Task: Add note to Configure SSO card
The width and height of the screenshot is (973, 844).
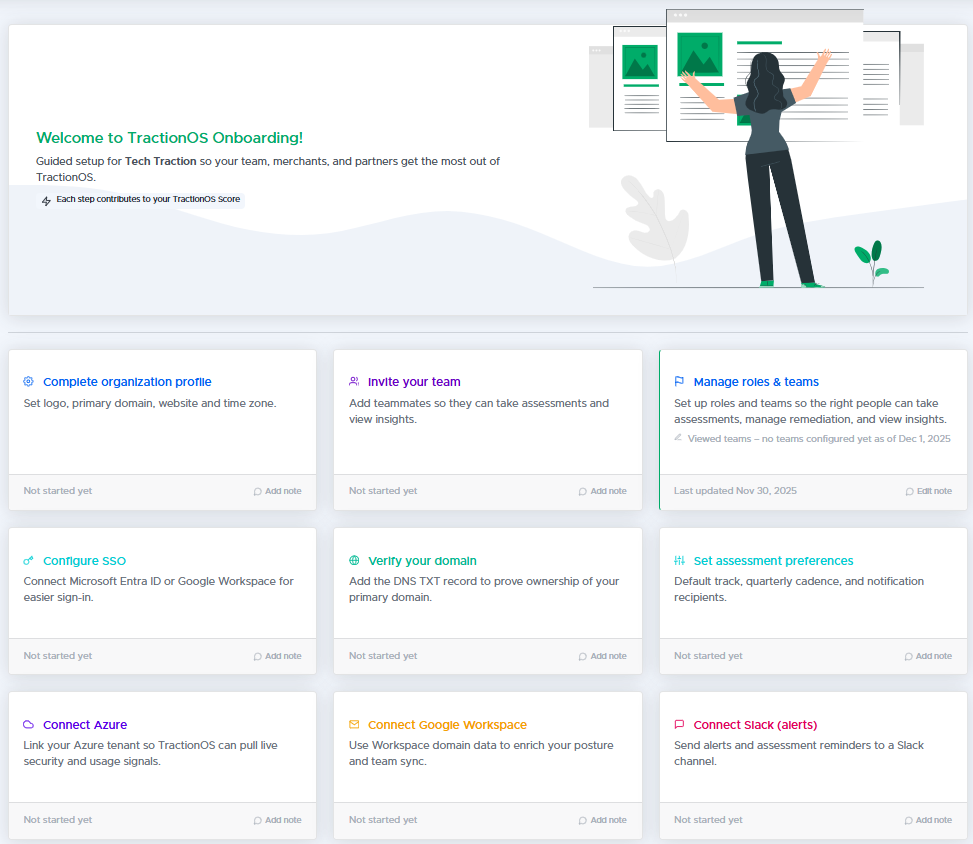Action: point(277,656)
